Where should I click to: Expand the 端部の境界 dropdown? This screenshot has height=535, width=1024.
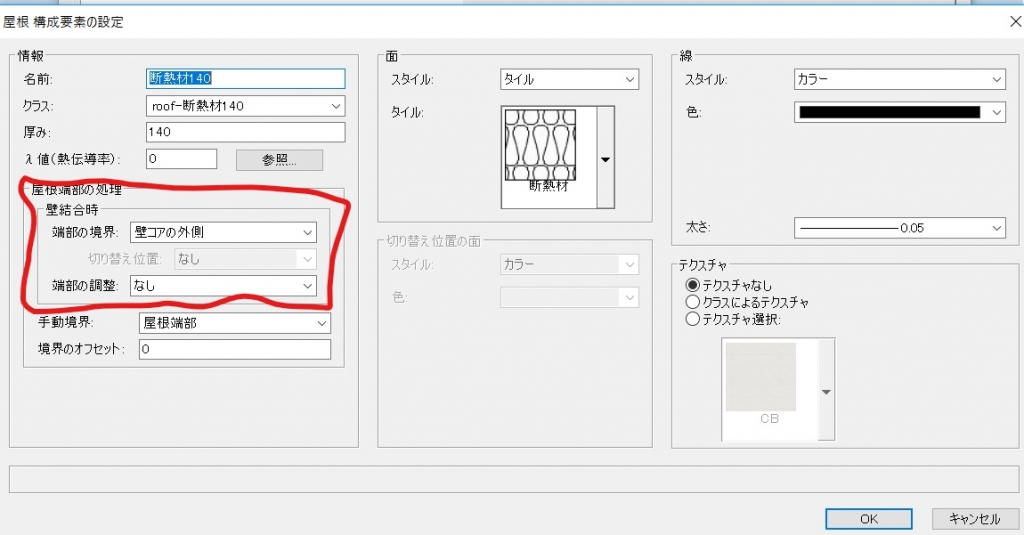pos(222,232)
